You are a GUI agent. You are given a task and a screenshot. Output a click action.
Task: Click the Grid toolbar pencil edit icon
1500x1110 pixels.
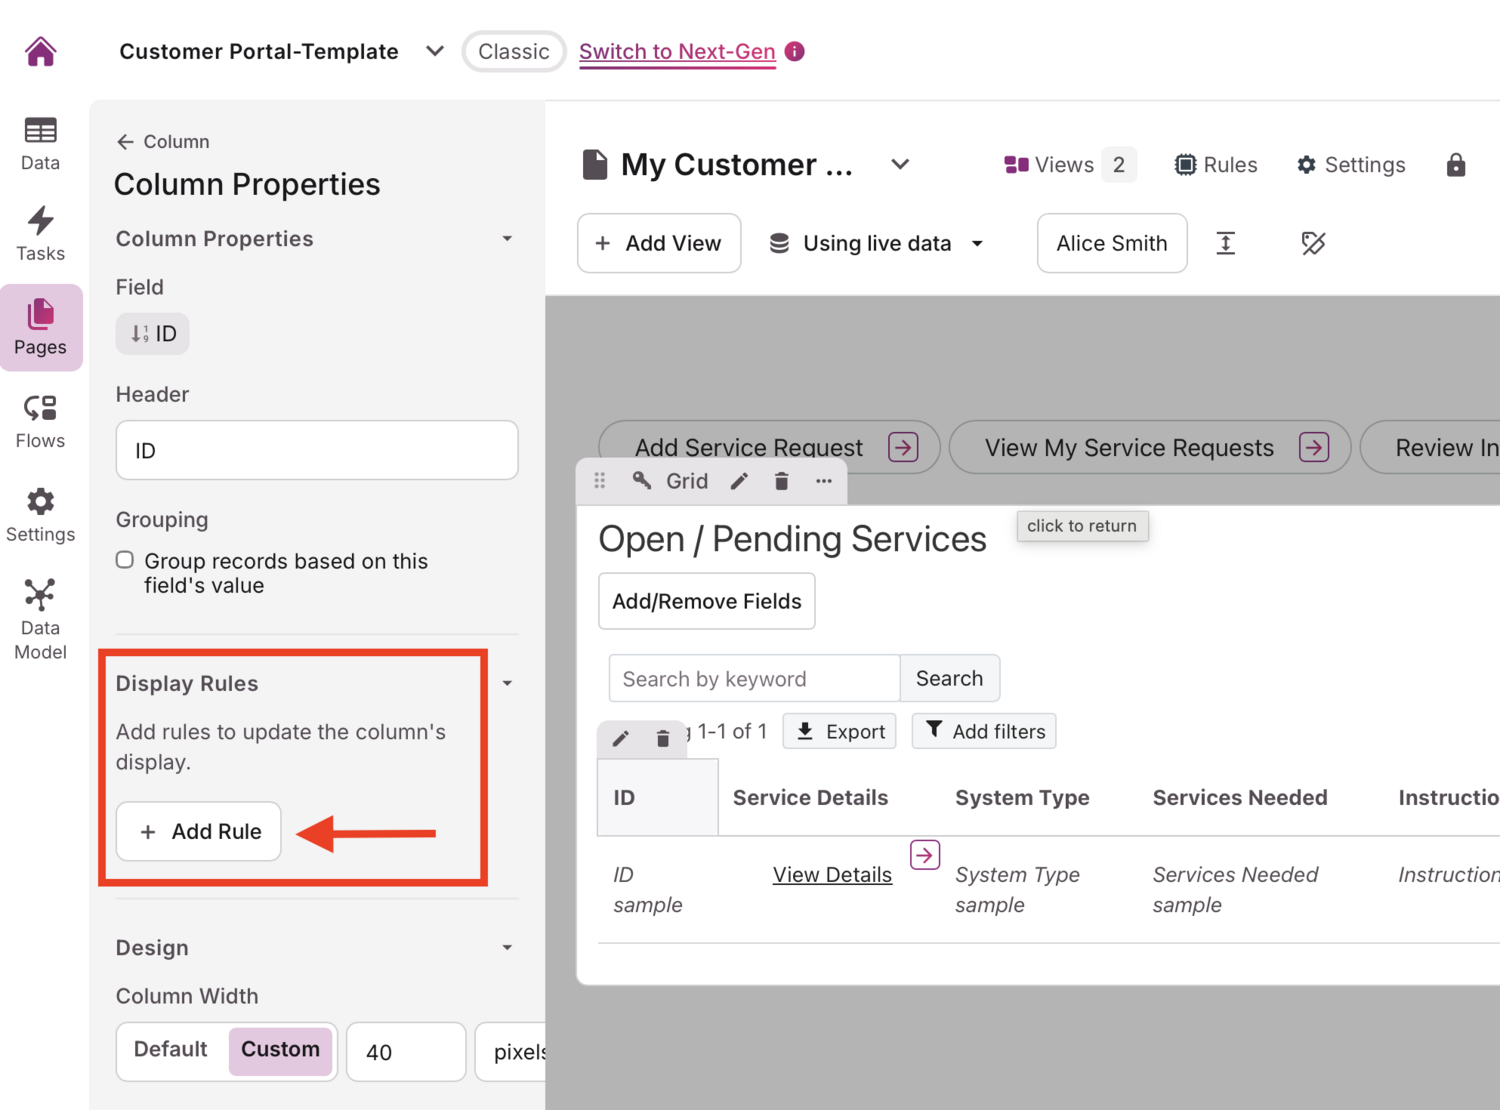[x=739, y=481]
